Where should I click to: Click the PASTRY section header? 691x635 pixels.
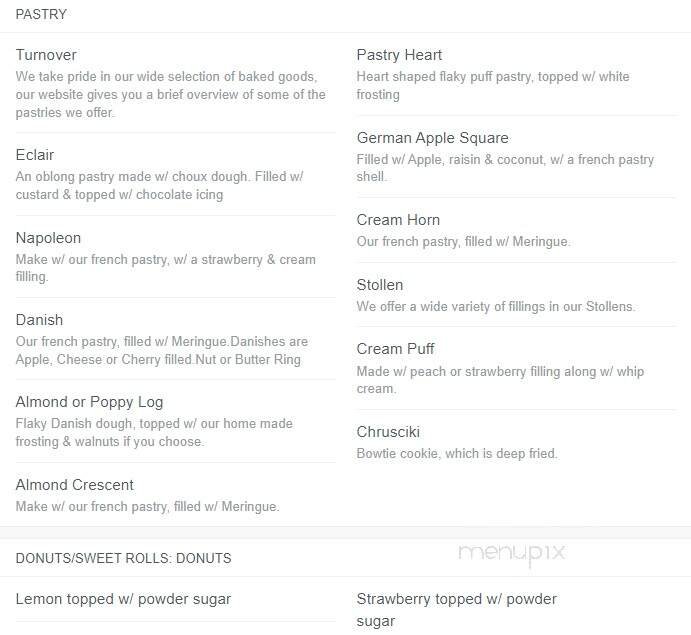[x=42, y=14]
